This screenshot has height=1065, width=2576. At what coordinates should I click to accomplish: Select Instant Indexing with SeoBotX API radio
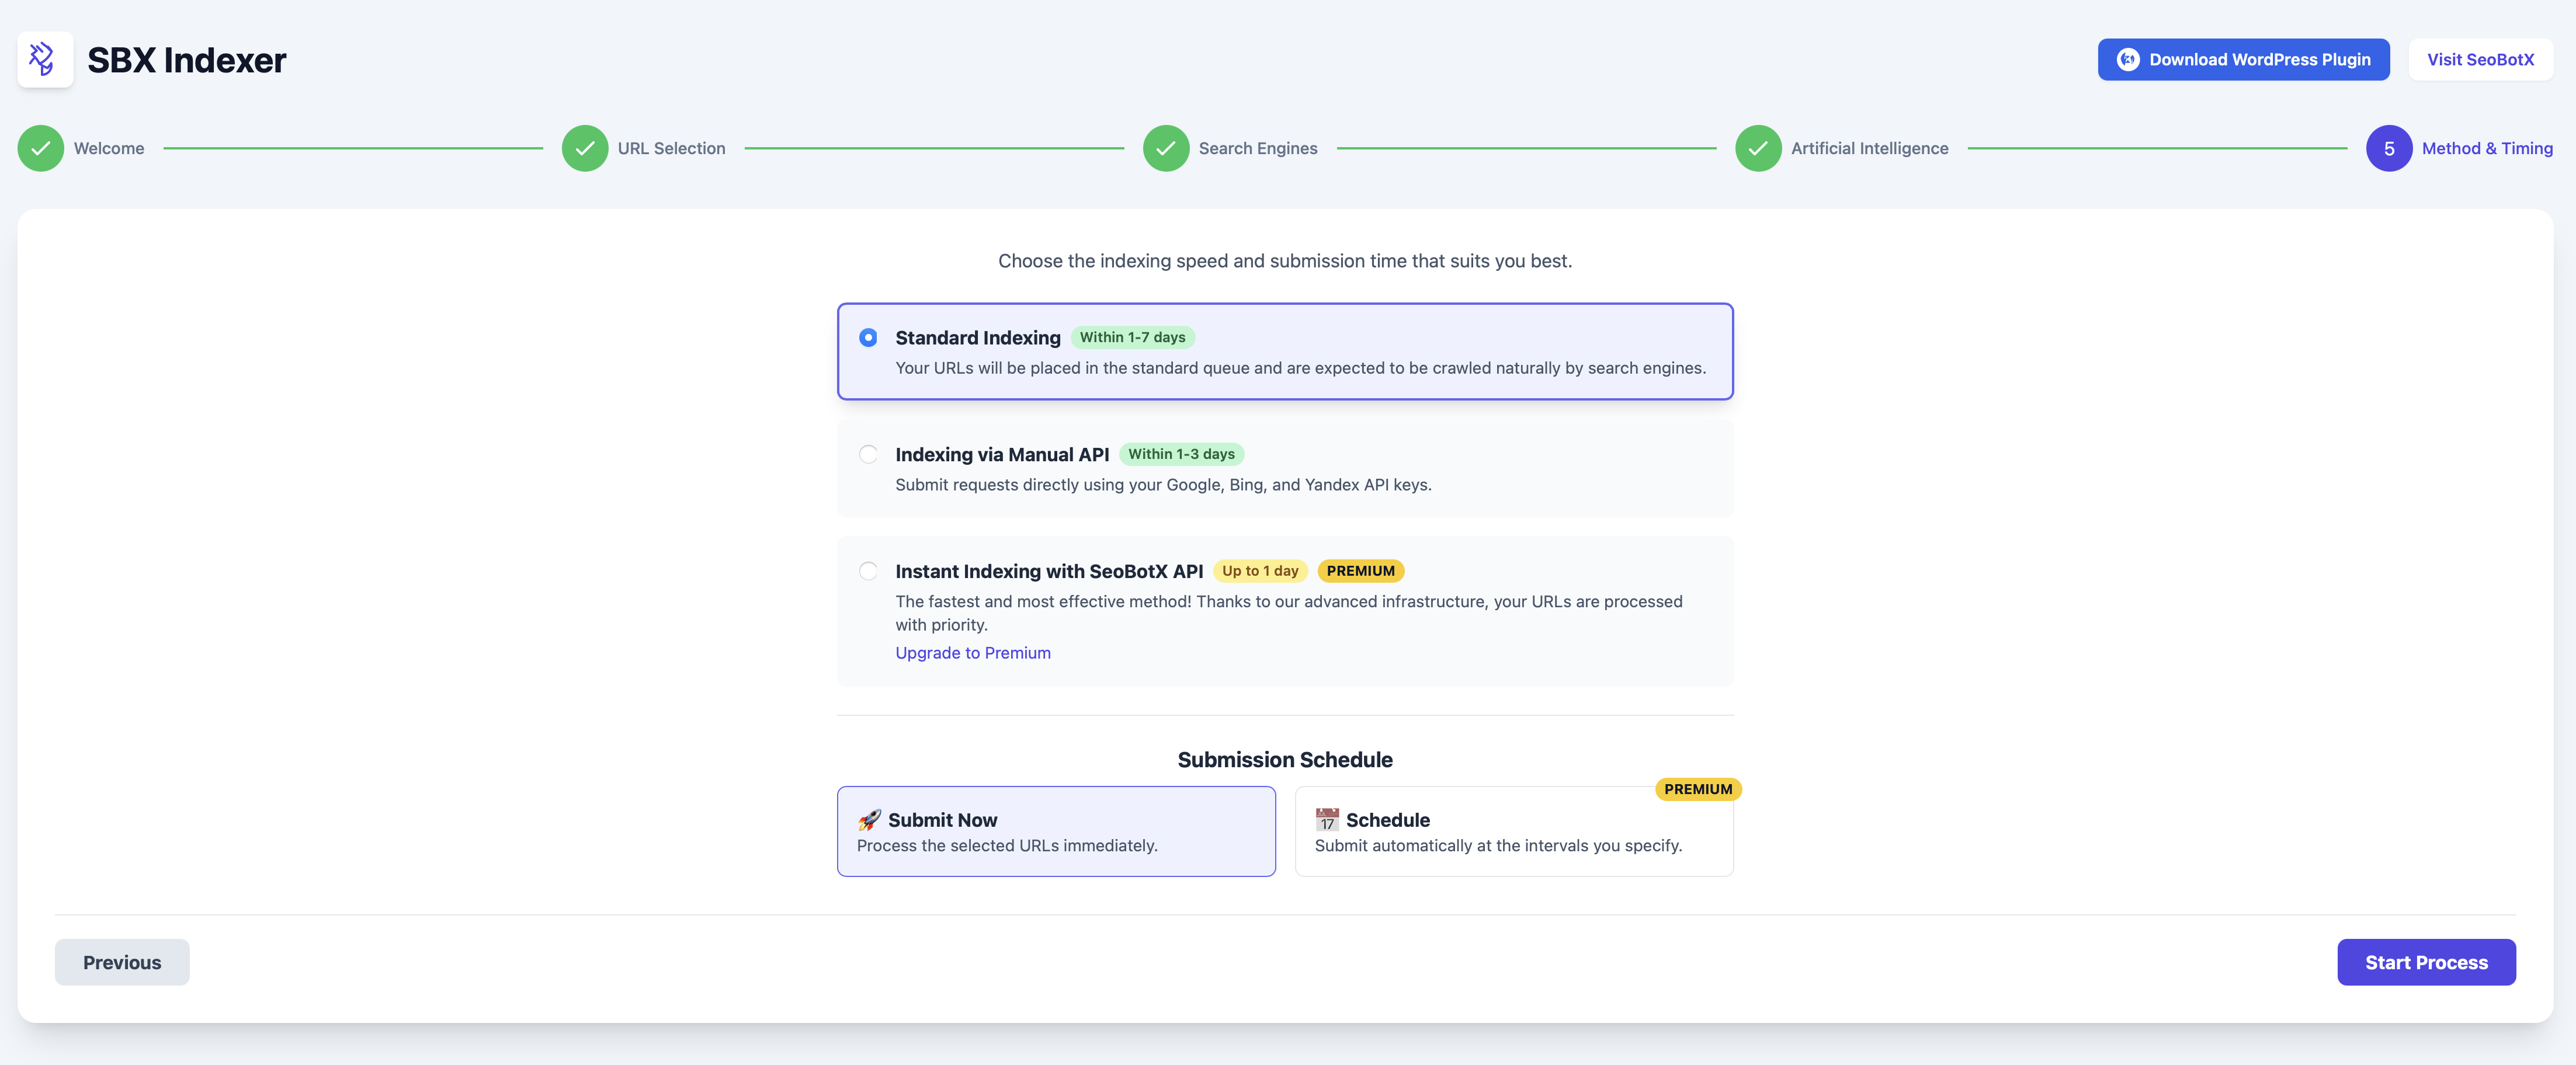(x=868, y=571)
